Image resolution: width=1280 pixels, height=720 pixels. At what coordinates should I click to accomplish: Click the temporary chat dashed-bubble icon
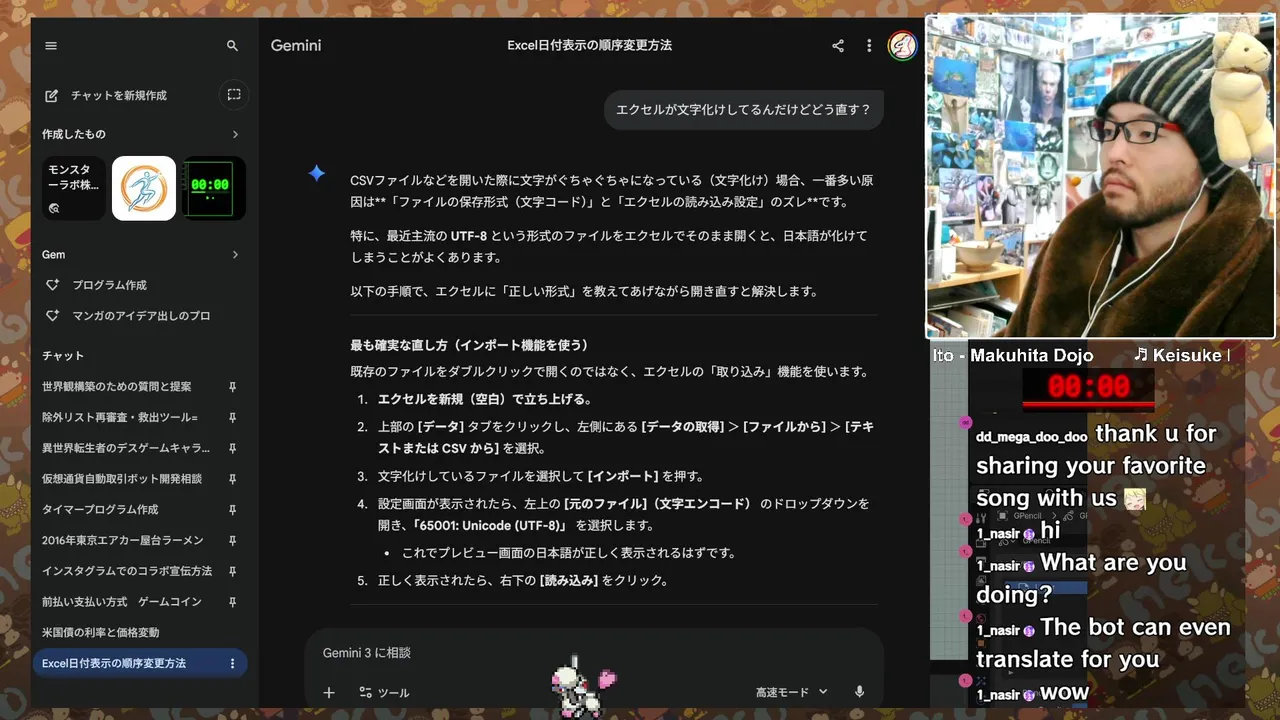(234, 95)
